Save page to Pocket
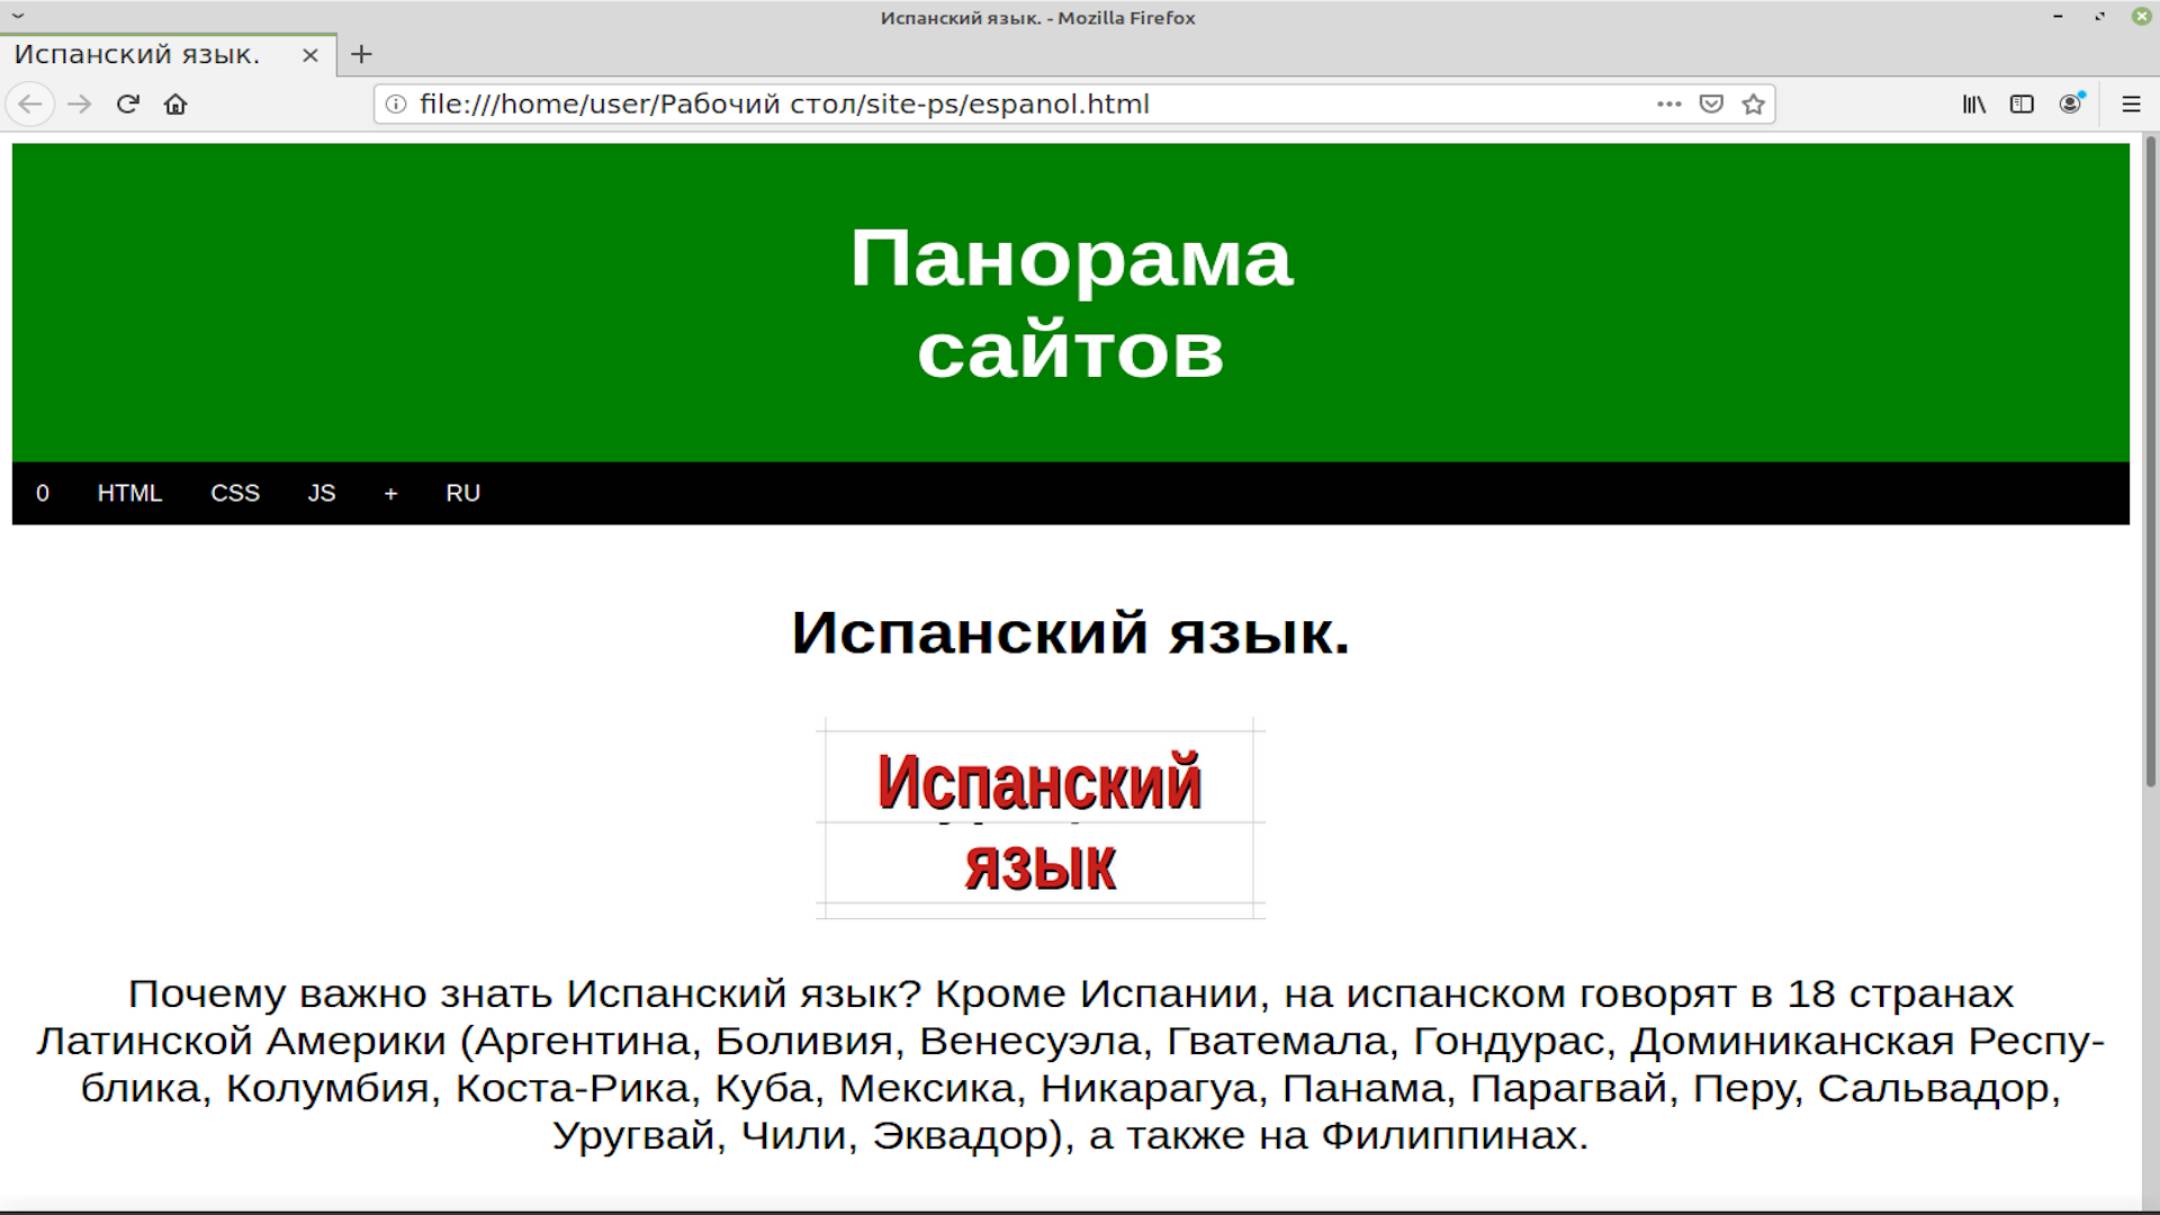 tap(1711, 103)
